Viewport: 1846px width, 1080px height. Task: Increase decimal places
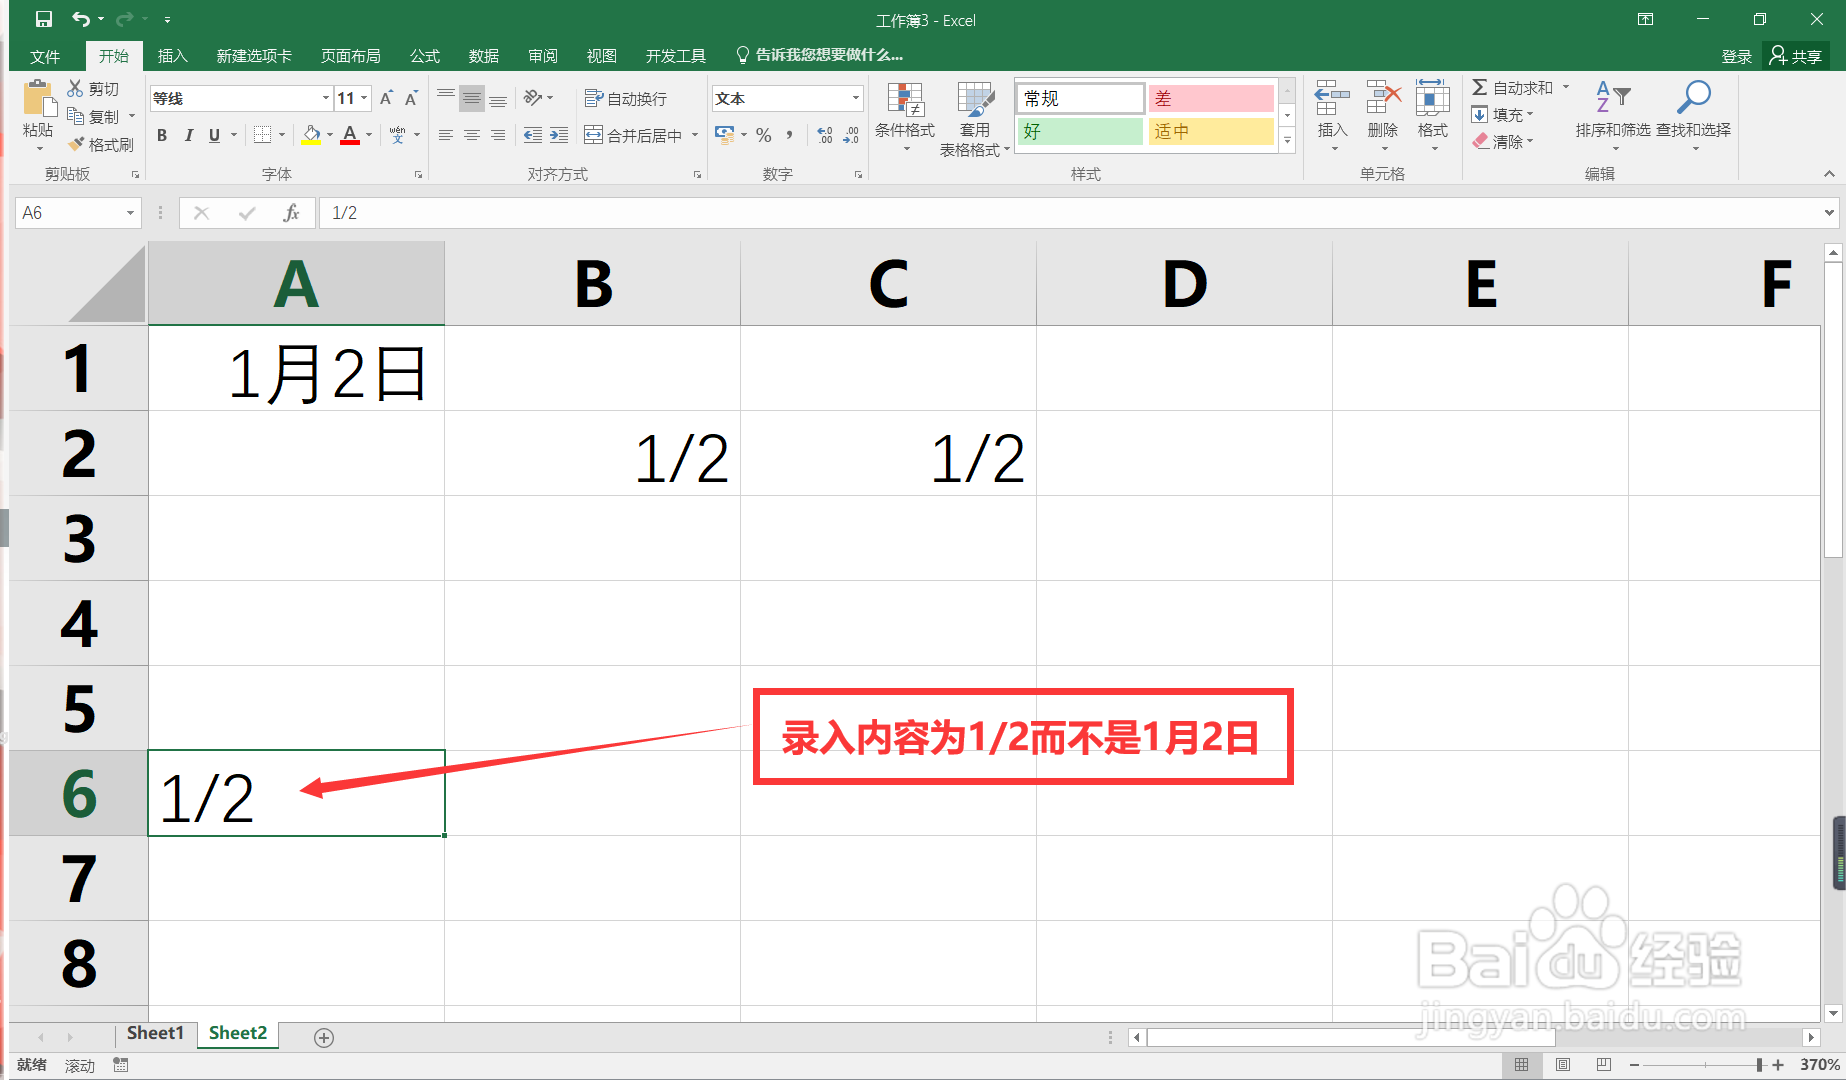[x=824, y=135]
